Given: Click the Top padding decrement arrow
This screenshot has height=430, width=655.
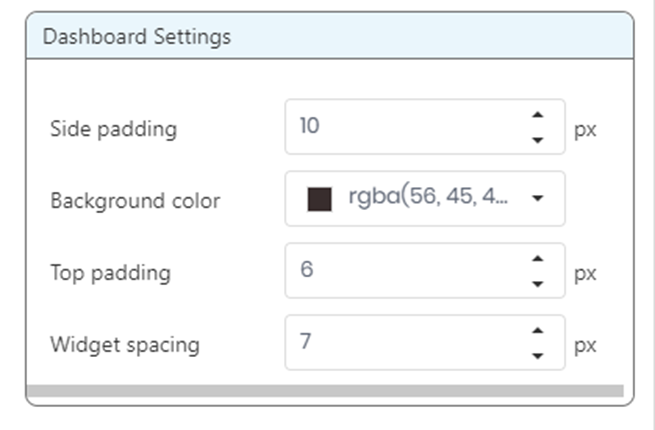Looking at the screenshot, I should (x=538, y=284).
